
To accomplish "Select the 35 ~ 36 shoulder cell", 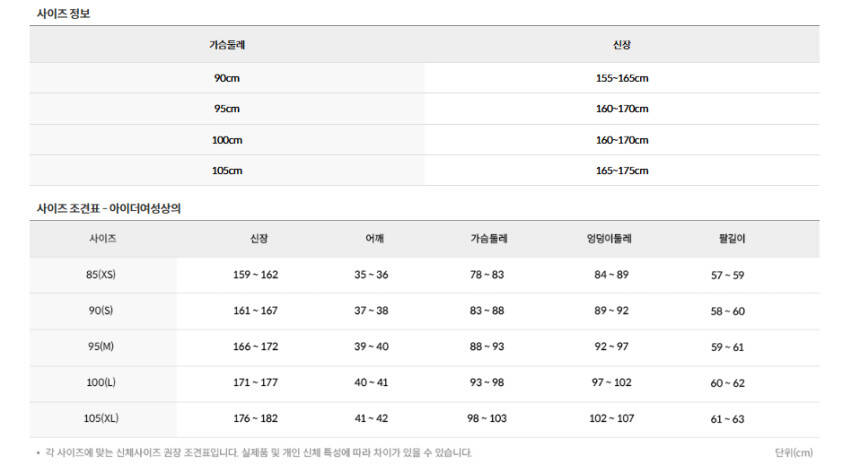I will 371,275.
